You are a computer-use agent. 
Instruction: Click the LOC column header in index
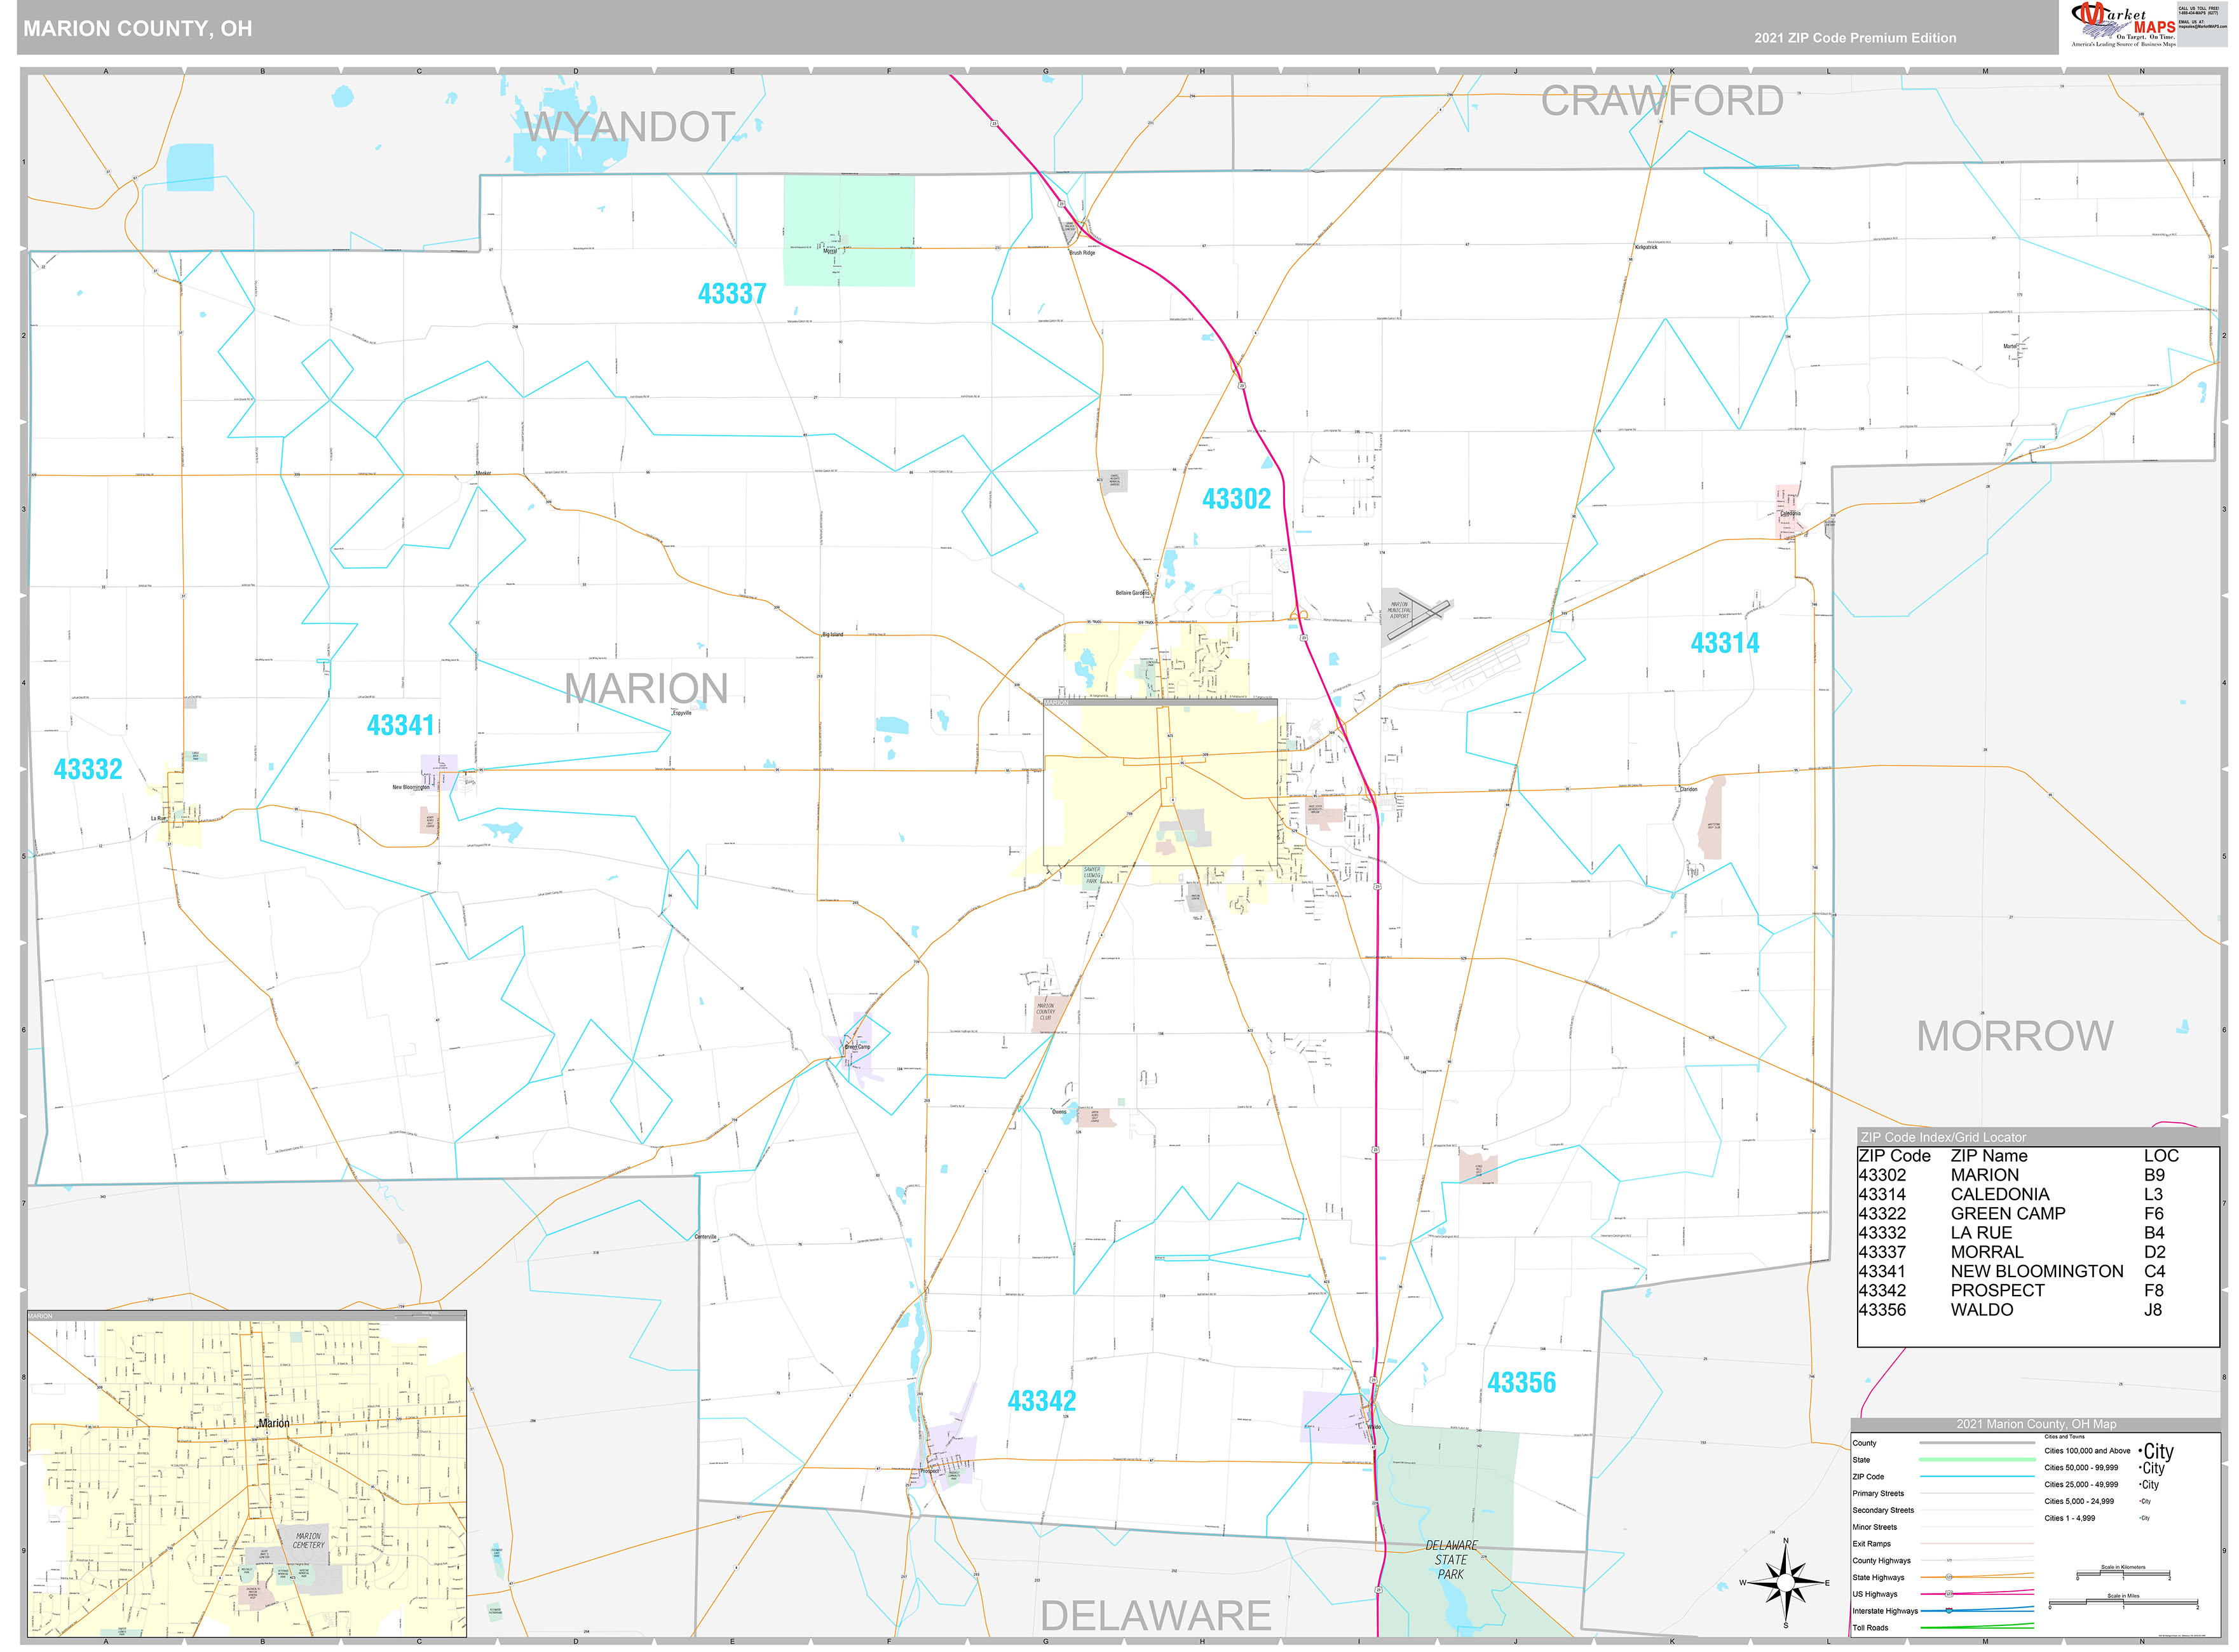2161,1156
